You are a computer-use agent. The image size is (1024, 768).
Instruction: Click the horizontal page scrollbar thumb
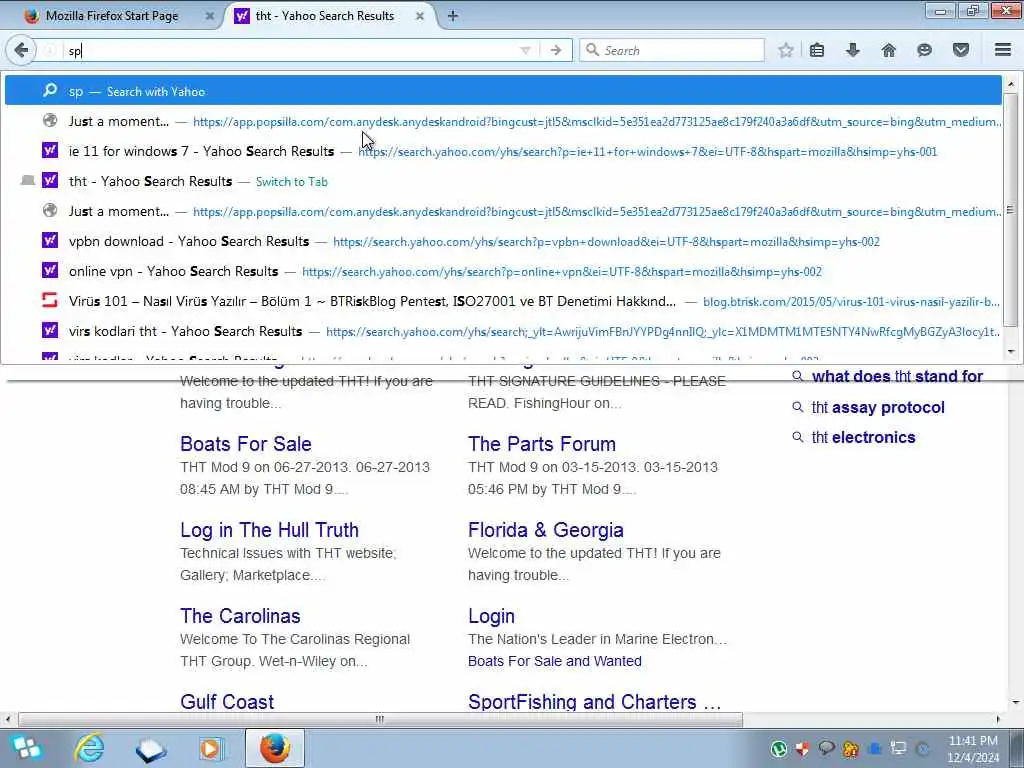380,720
